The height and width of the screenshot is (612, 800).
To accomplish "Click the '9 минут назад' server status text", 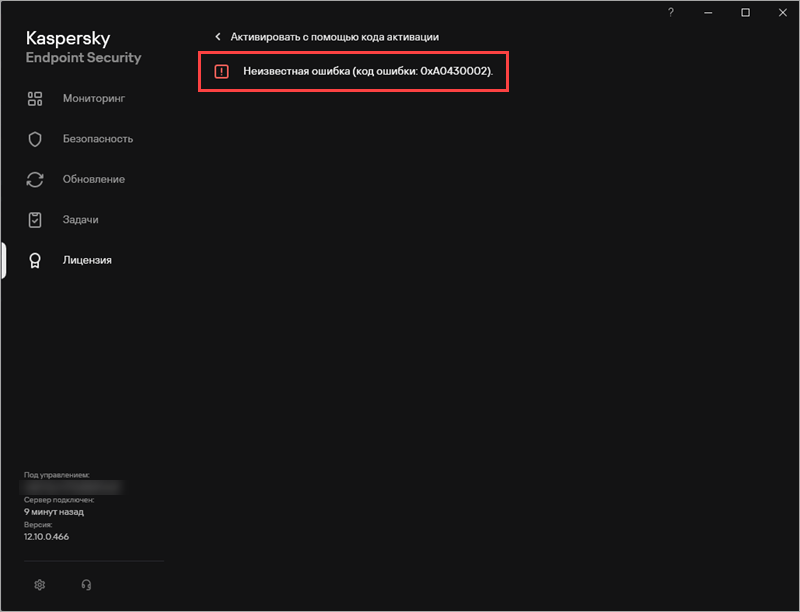I will click(x=54, y=512).
